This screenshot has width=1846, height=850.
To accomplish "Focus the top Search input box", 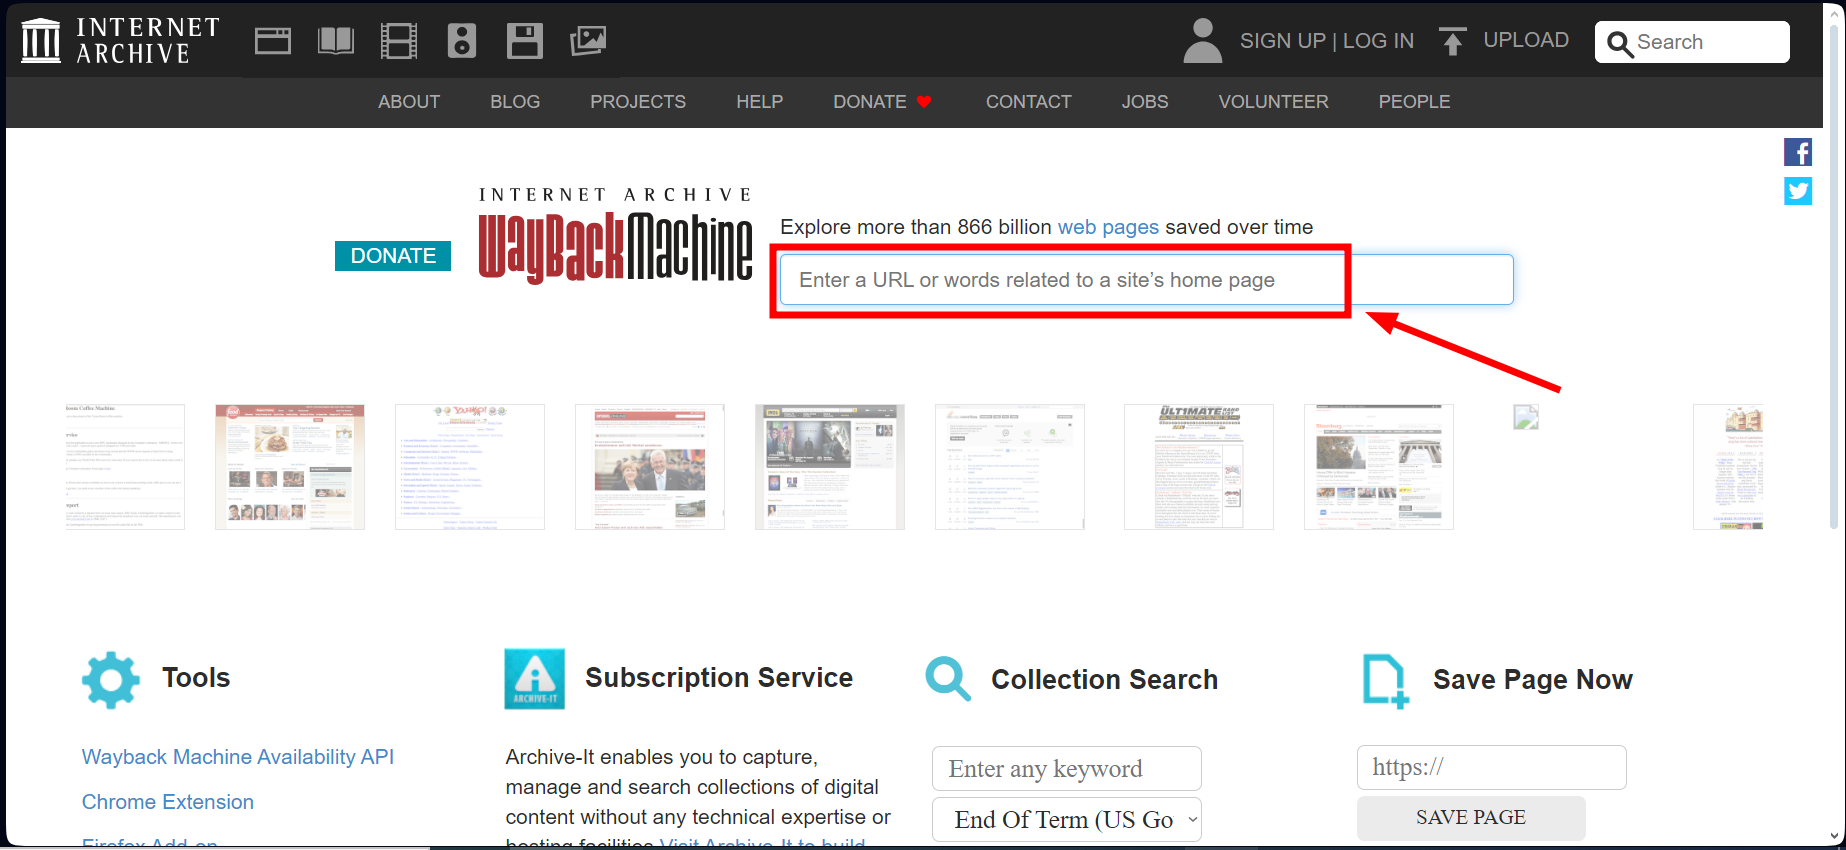I will [1692, 42].
